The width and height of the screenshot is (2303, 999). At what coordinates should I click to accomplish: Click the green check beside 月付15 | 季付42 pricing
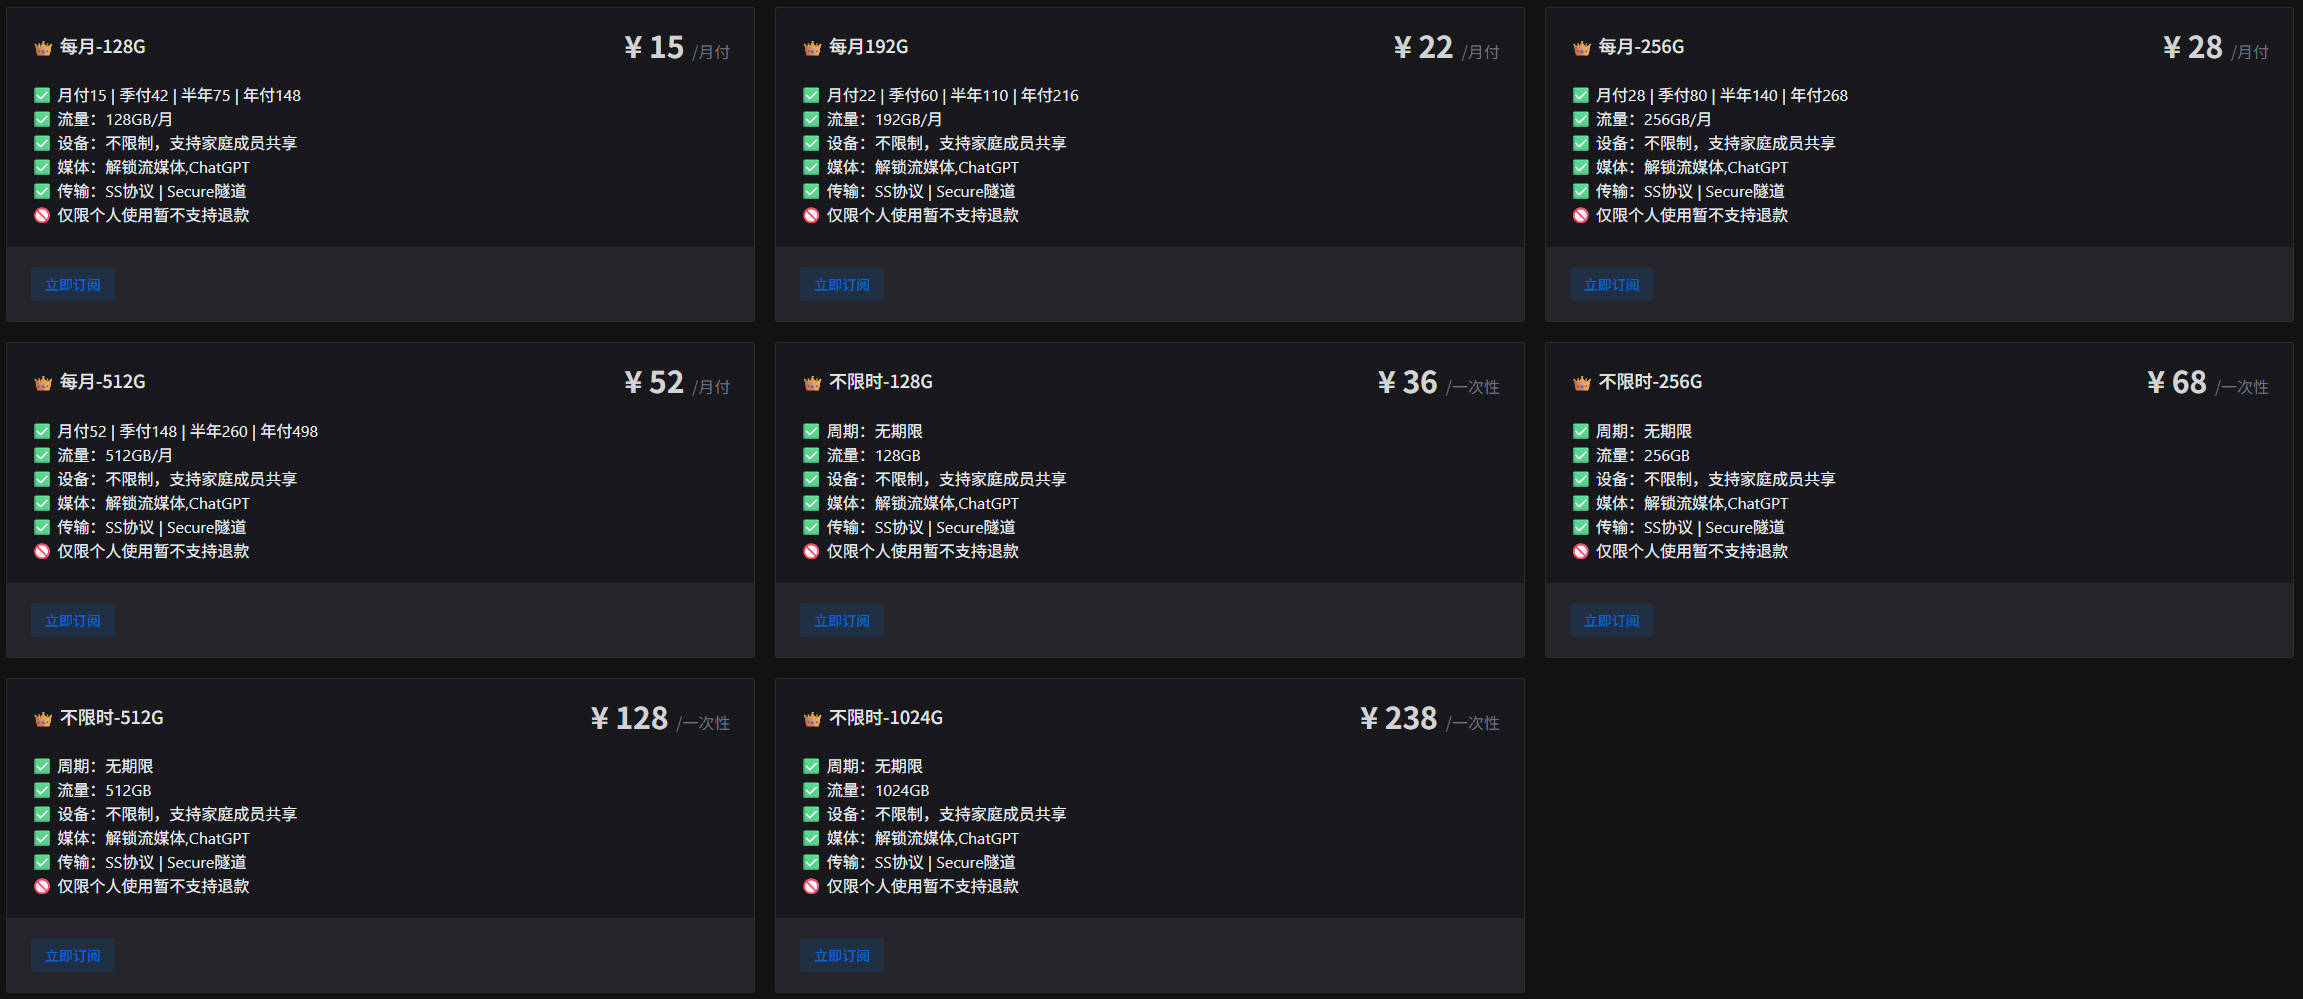tap(42, 95)
